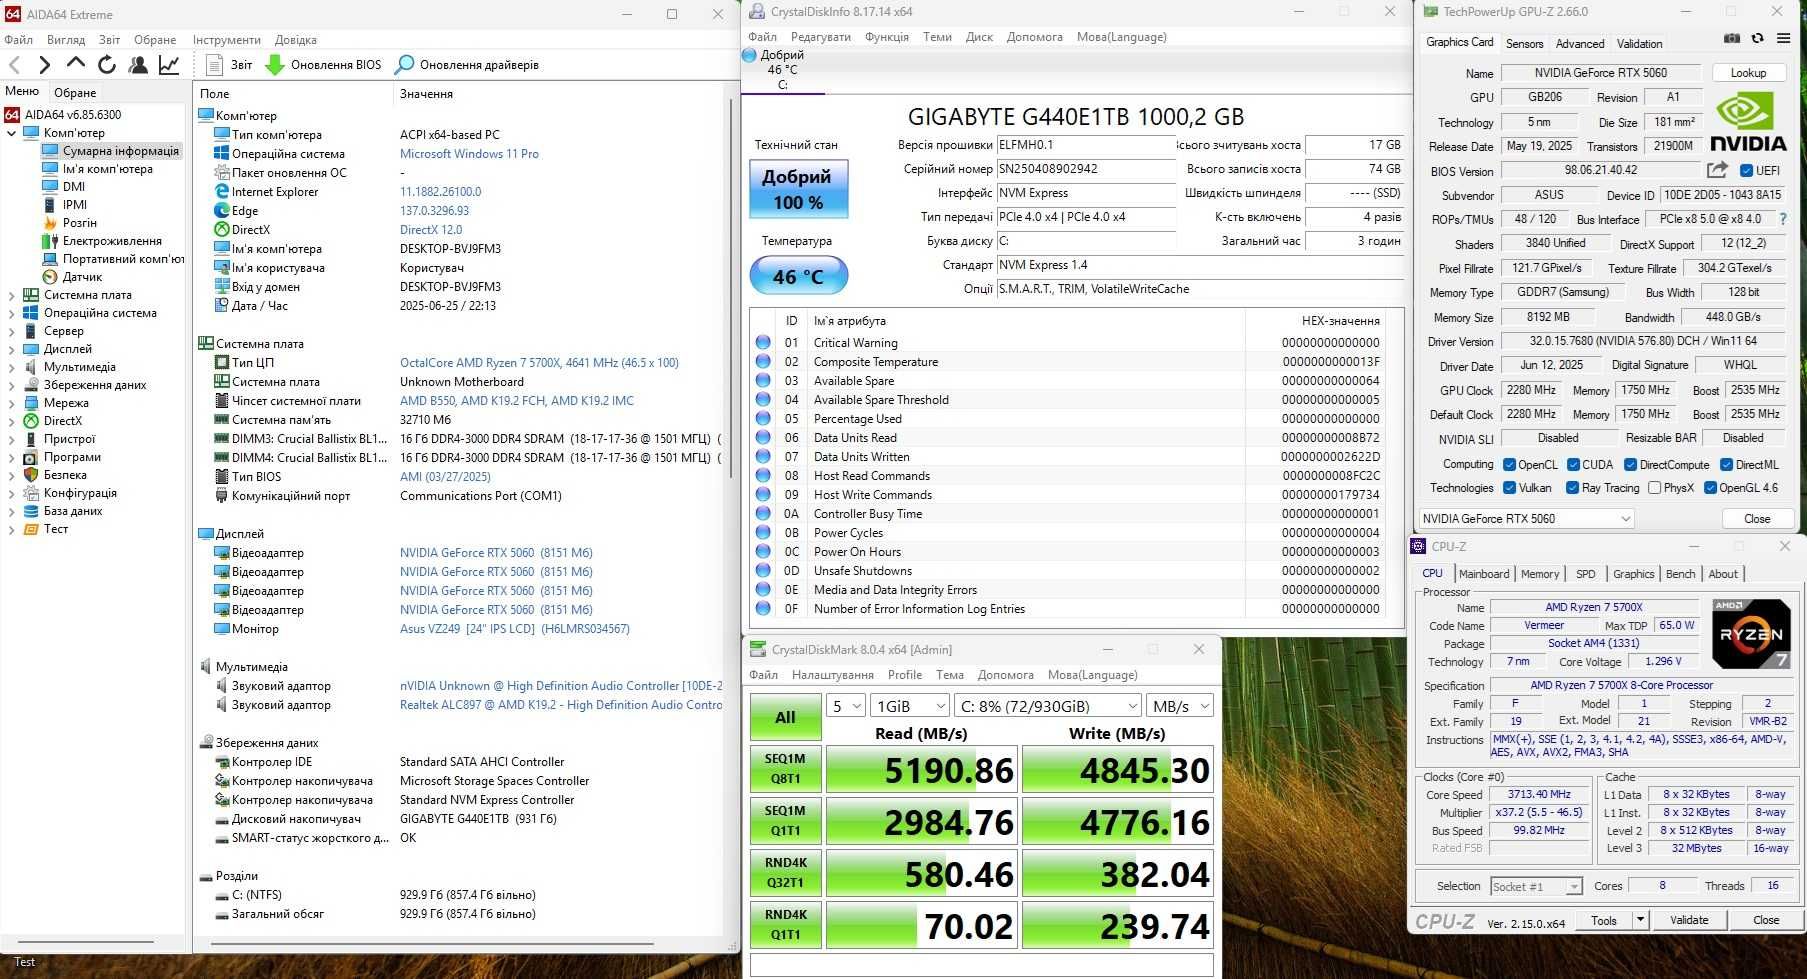Click GPU-Z bus interface question mark icon

1782,219
